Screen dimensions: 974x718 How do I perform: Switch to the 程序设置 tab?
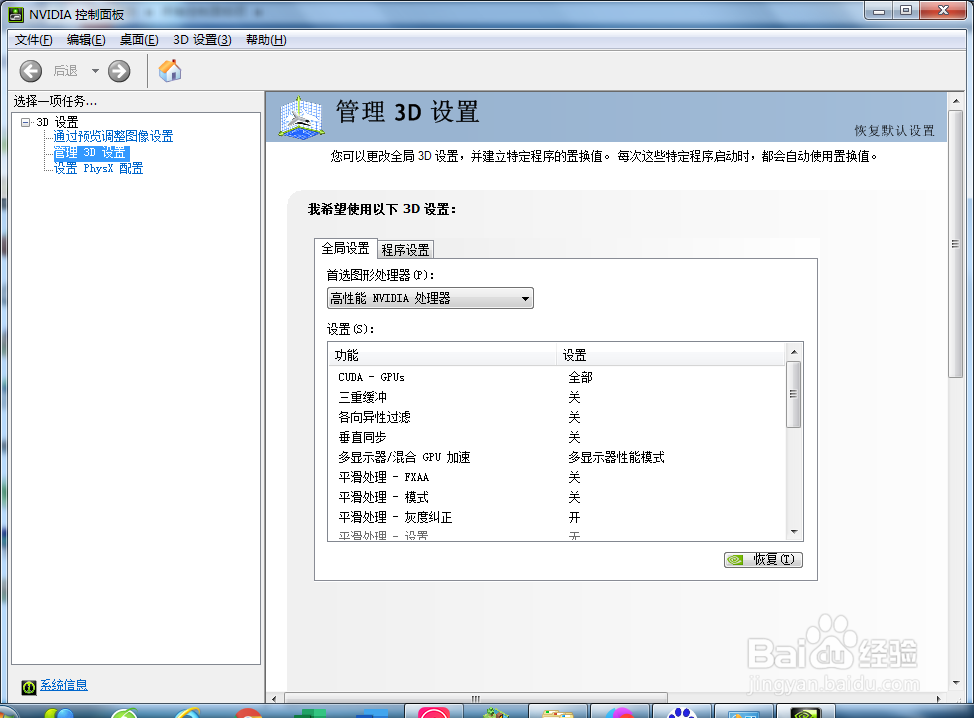coord(405,250)
